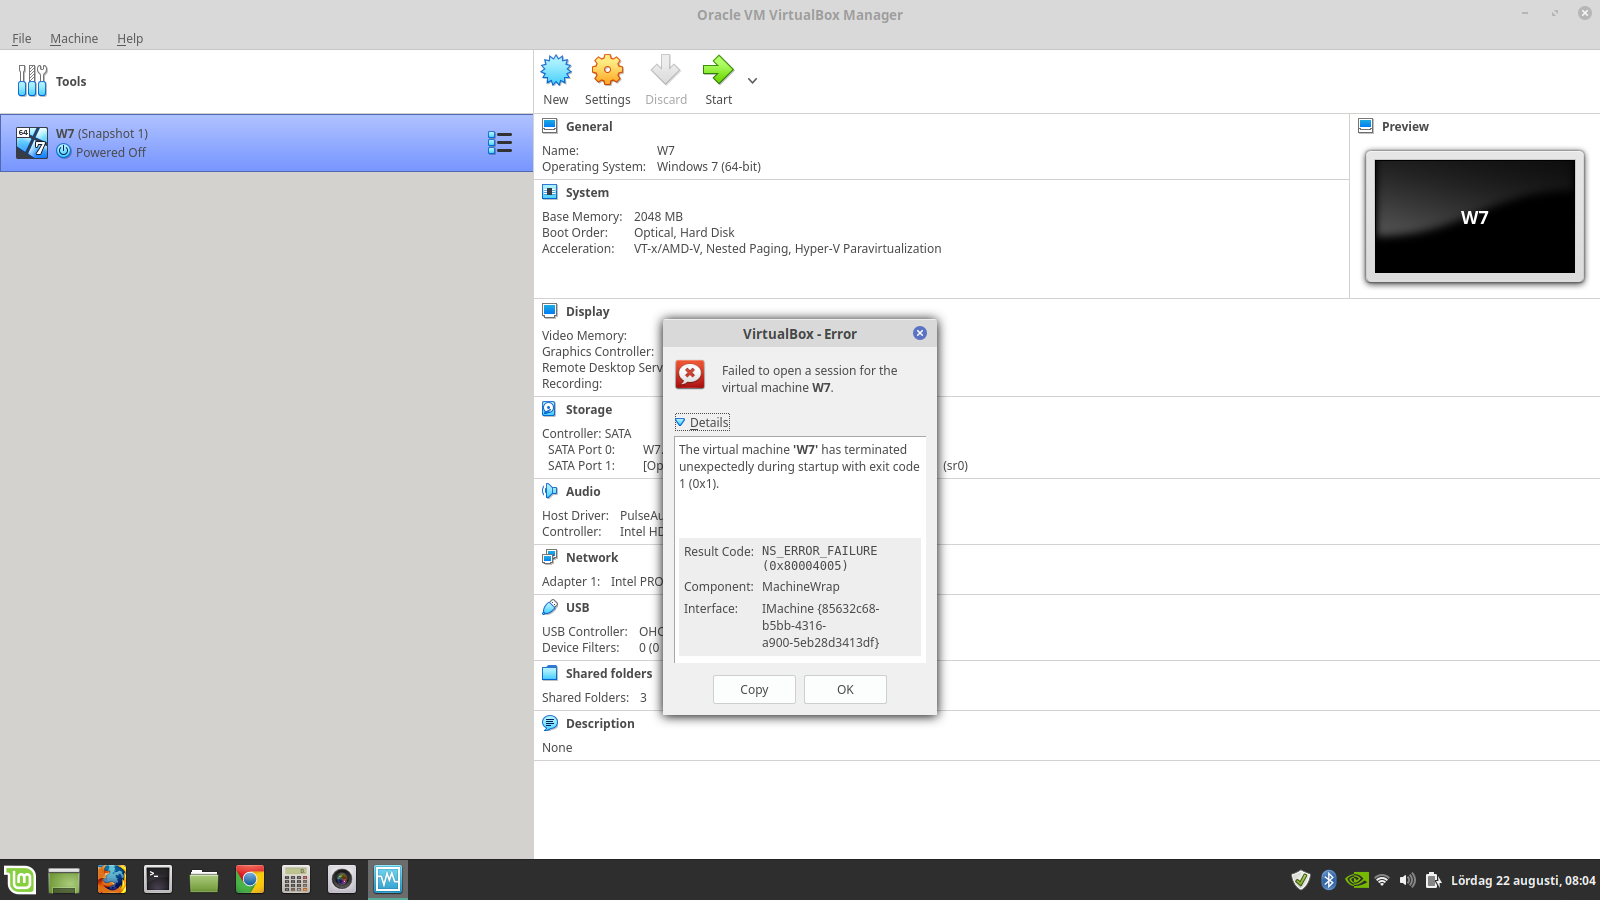Click the 'Optical, Hard Disk' boot order value
This screenshot has height=900, width=1600.
pyautogui.click(x=684, y=233)
